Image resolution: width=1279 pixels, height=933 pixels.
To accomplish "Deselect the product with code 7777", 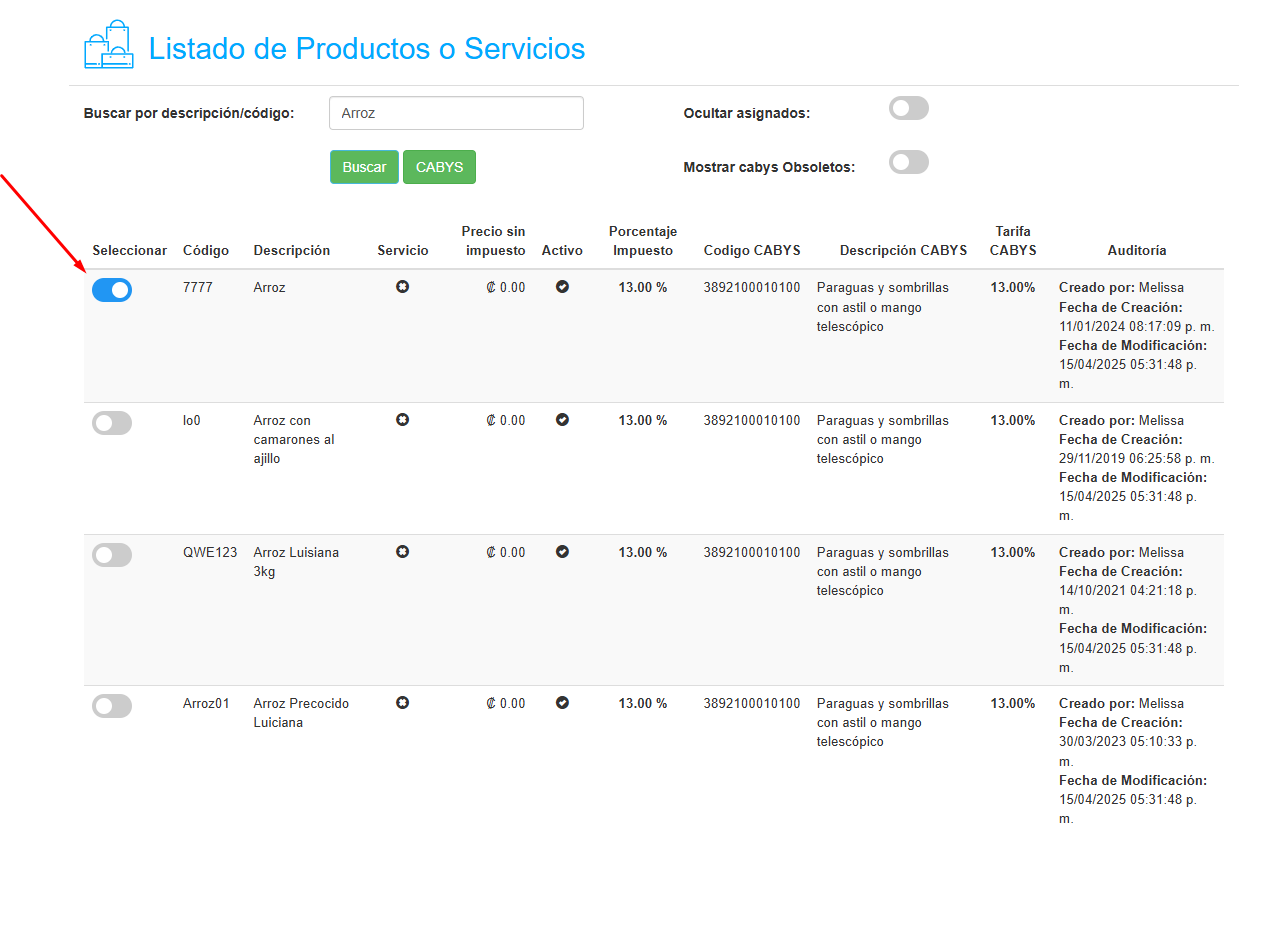I will point(112,290).
